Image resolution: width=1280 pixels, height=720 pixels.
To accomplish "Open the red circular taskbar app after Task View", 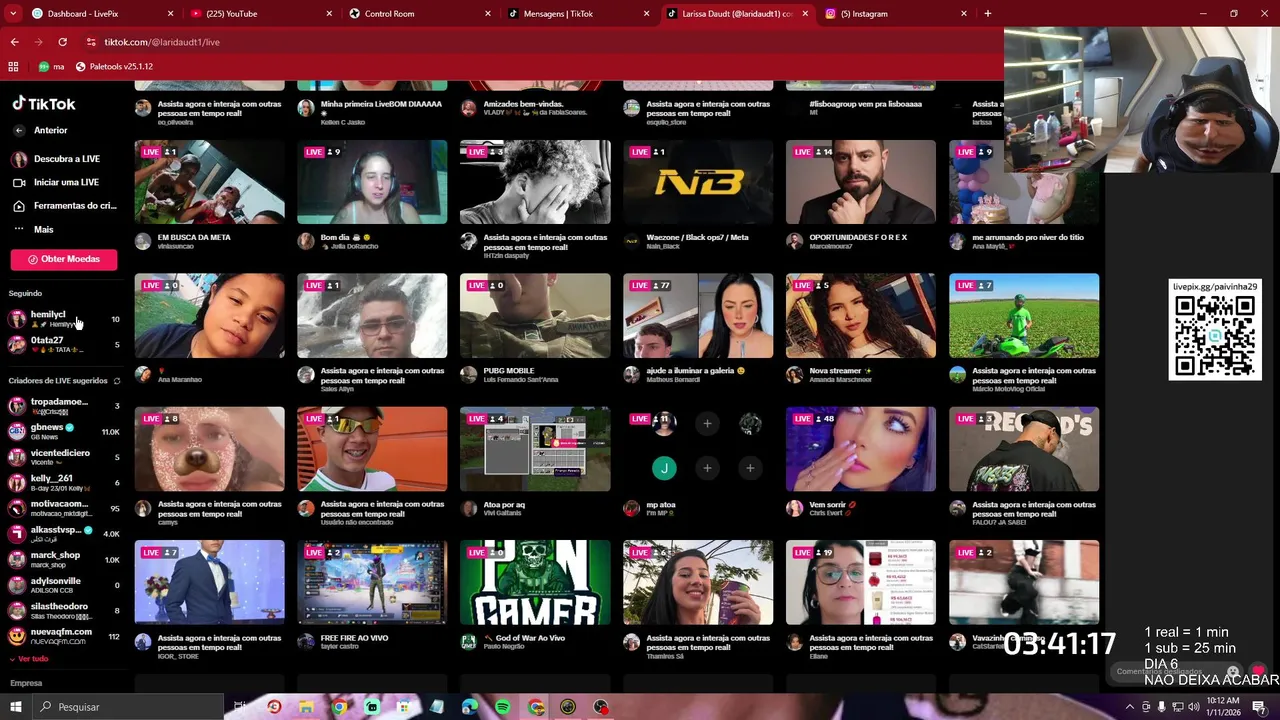I will (x=274, y=707).
